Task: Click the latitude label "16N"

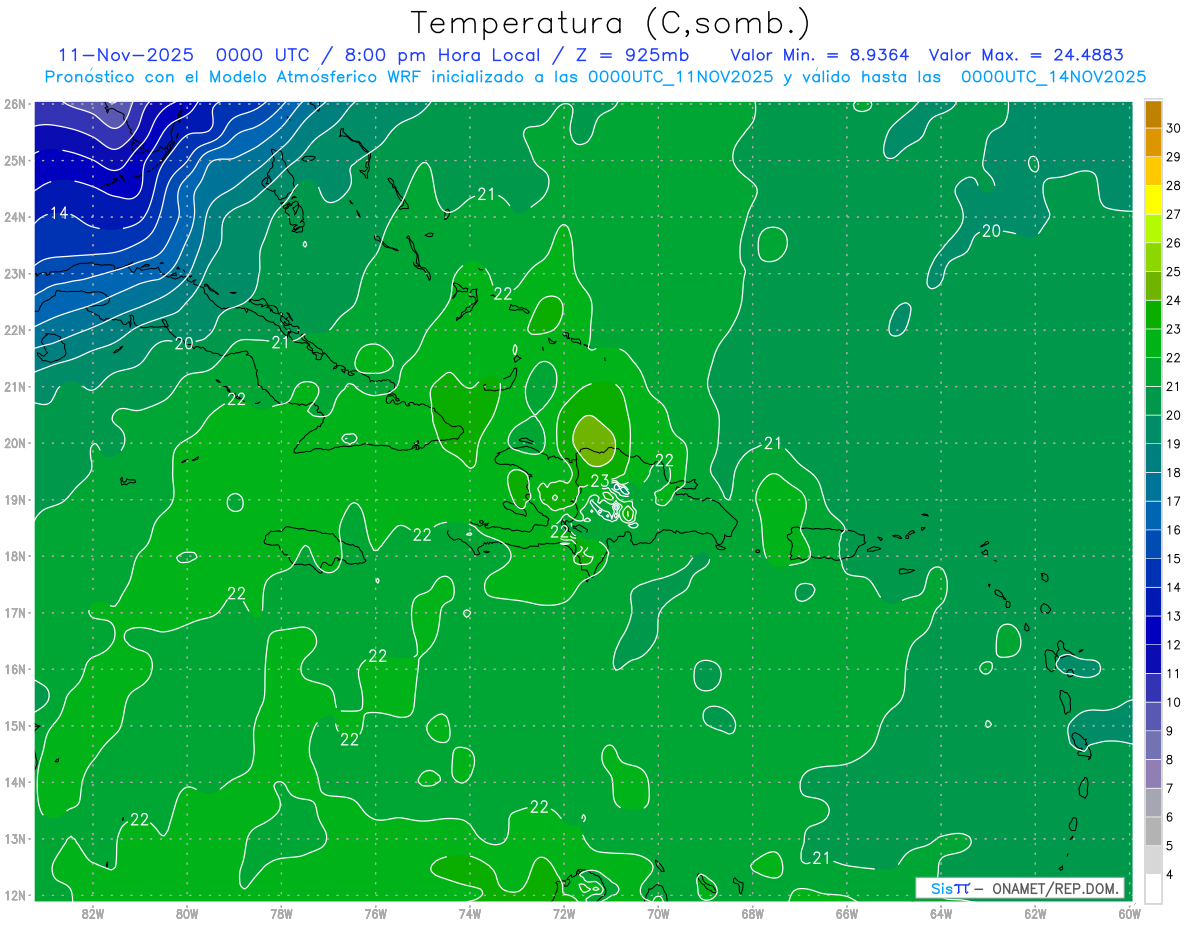Action: (x=15, y=669)
